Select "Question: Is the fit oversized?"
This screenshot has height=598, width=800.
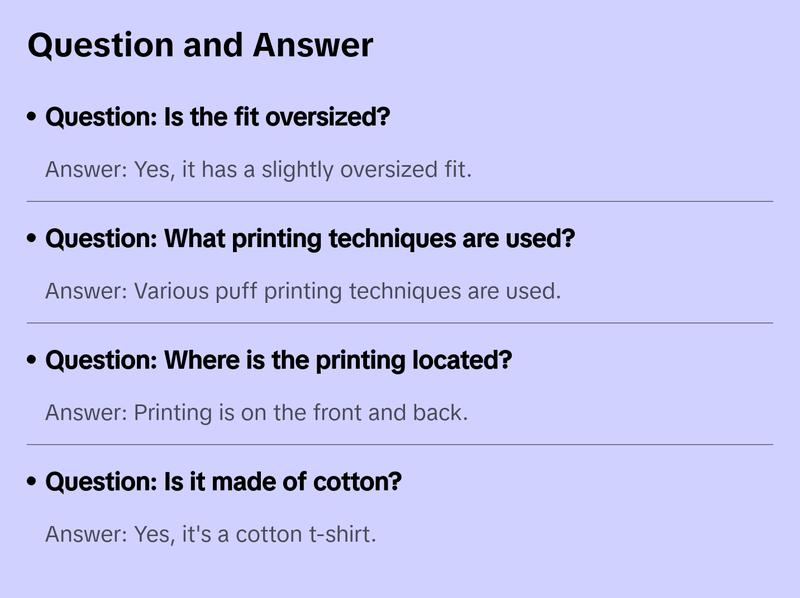pos(218,118)
